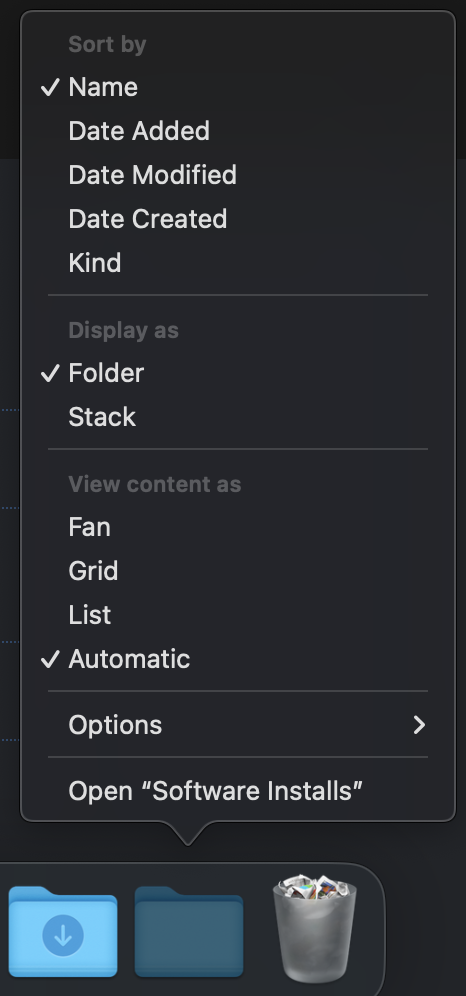Click the checkmark beside Automatic
The width and height of the screenshot is (466, 996).
click(x=50, y=659)
